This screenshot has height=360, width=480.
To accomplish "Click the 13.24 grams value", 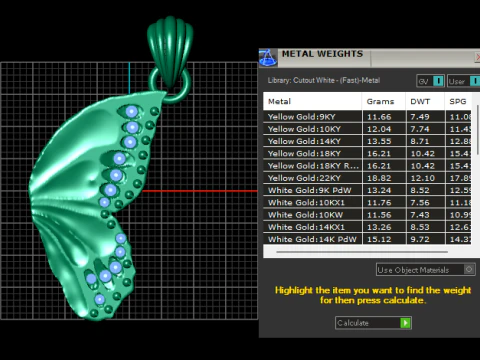I will pos(379,190).
